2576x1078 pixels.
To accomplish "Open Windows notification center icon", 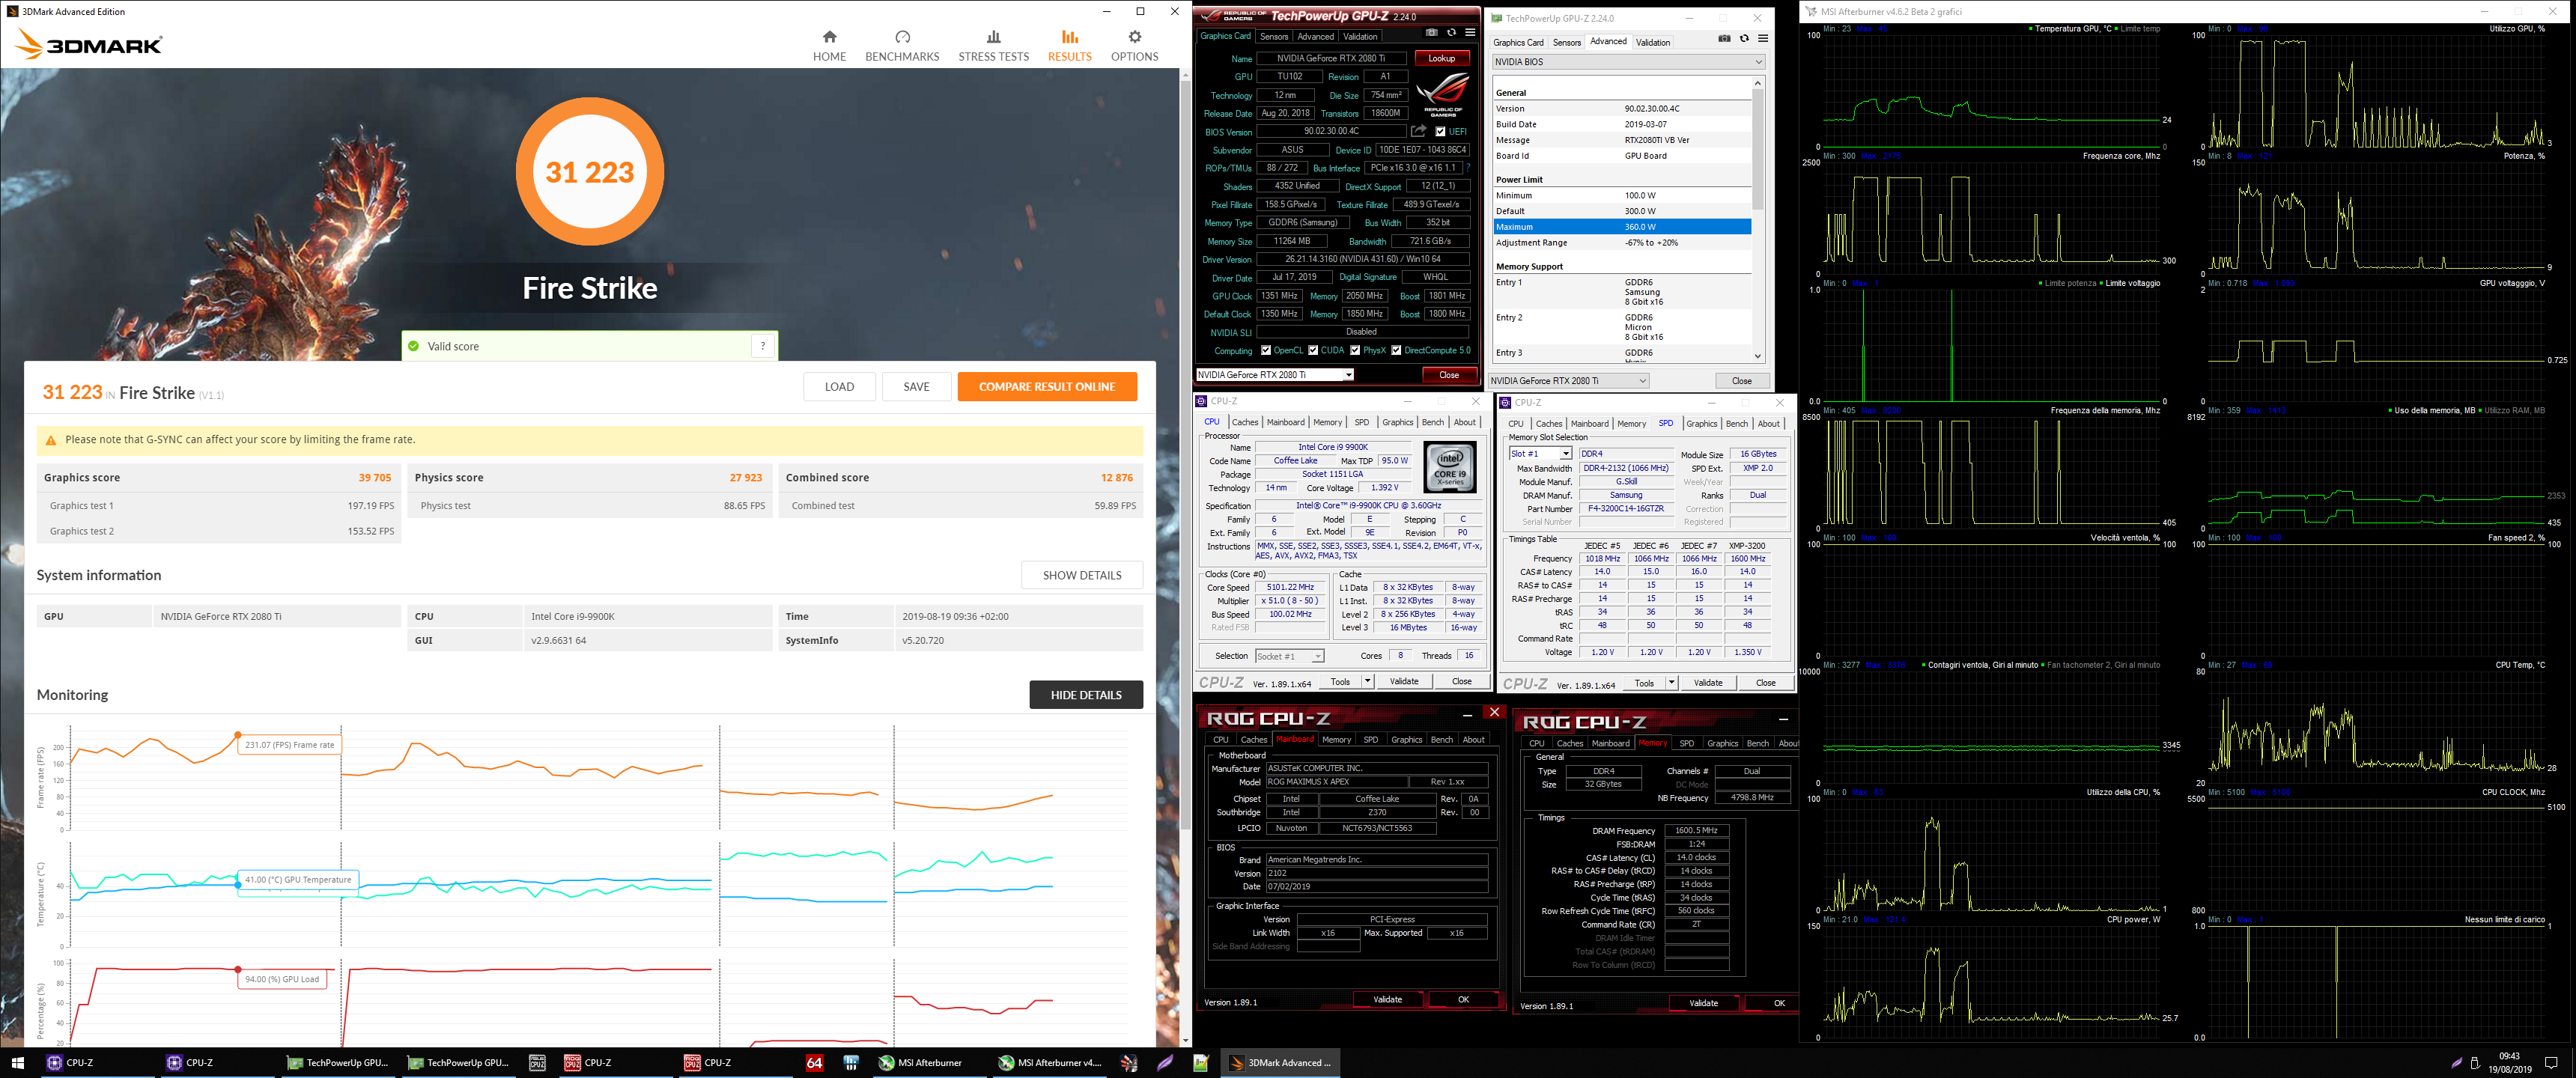I will click(2551, 1062).
